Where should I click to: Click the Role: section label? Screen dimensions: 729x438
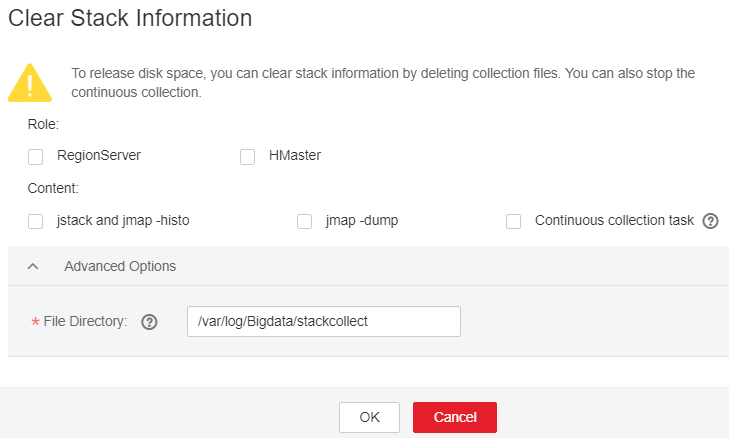click(43, 125)
